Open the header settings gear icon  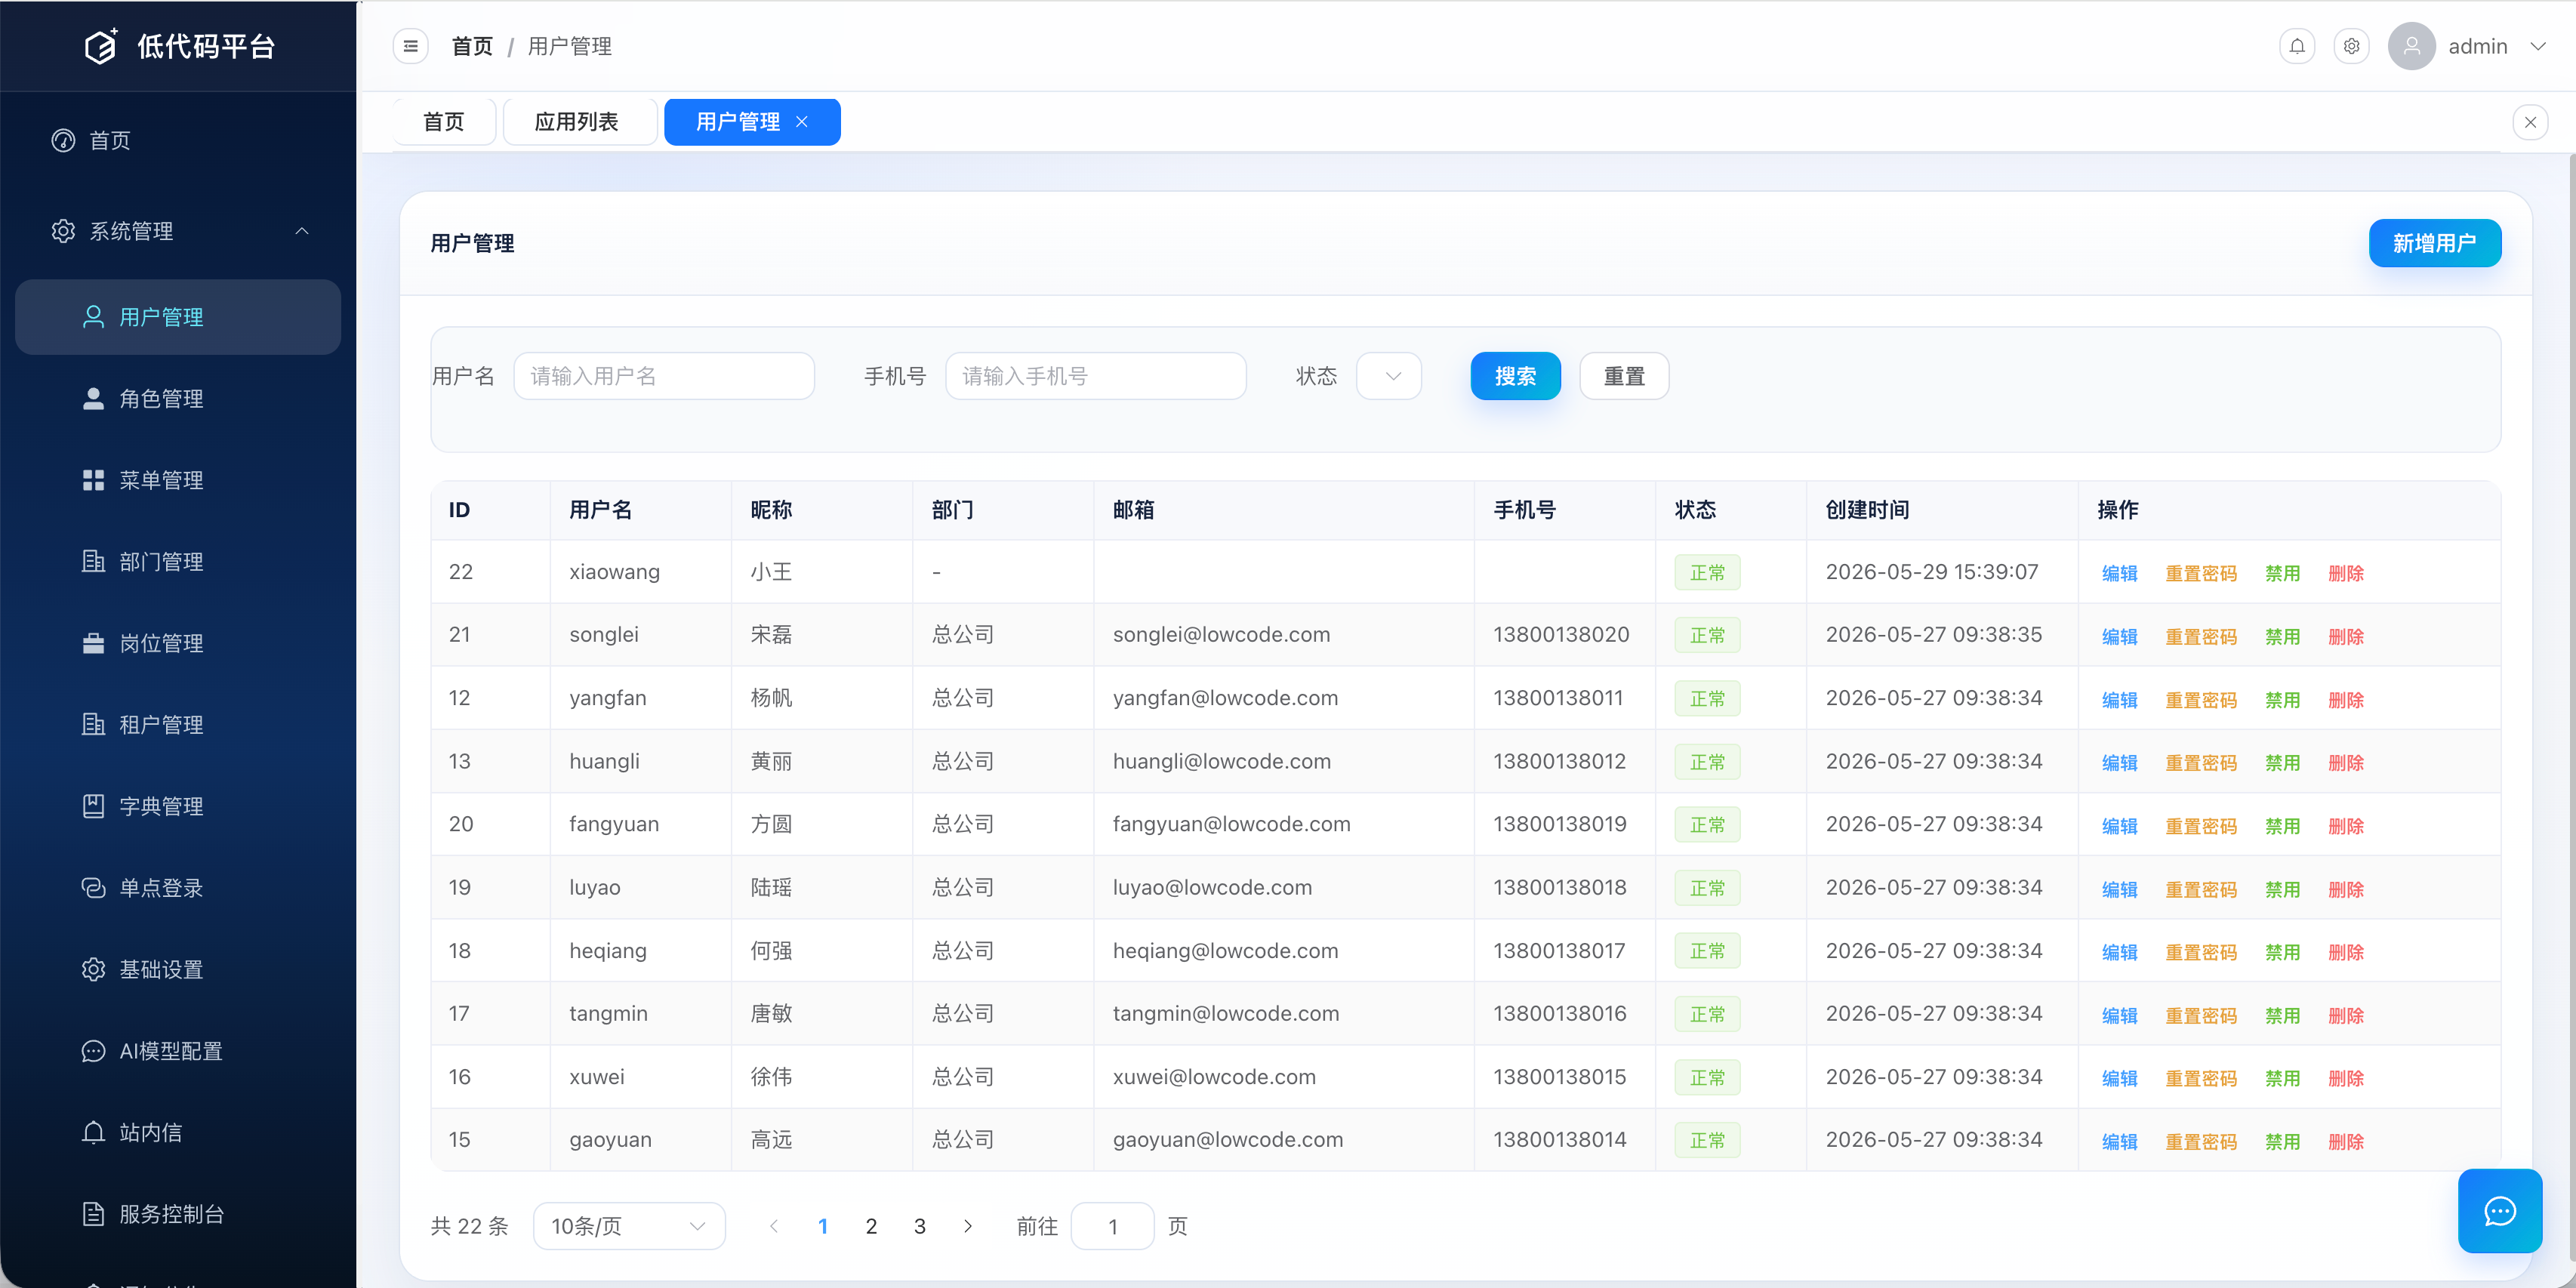point(2351,46)
